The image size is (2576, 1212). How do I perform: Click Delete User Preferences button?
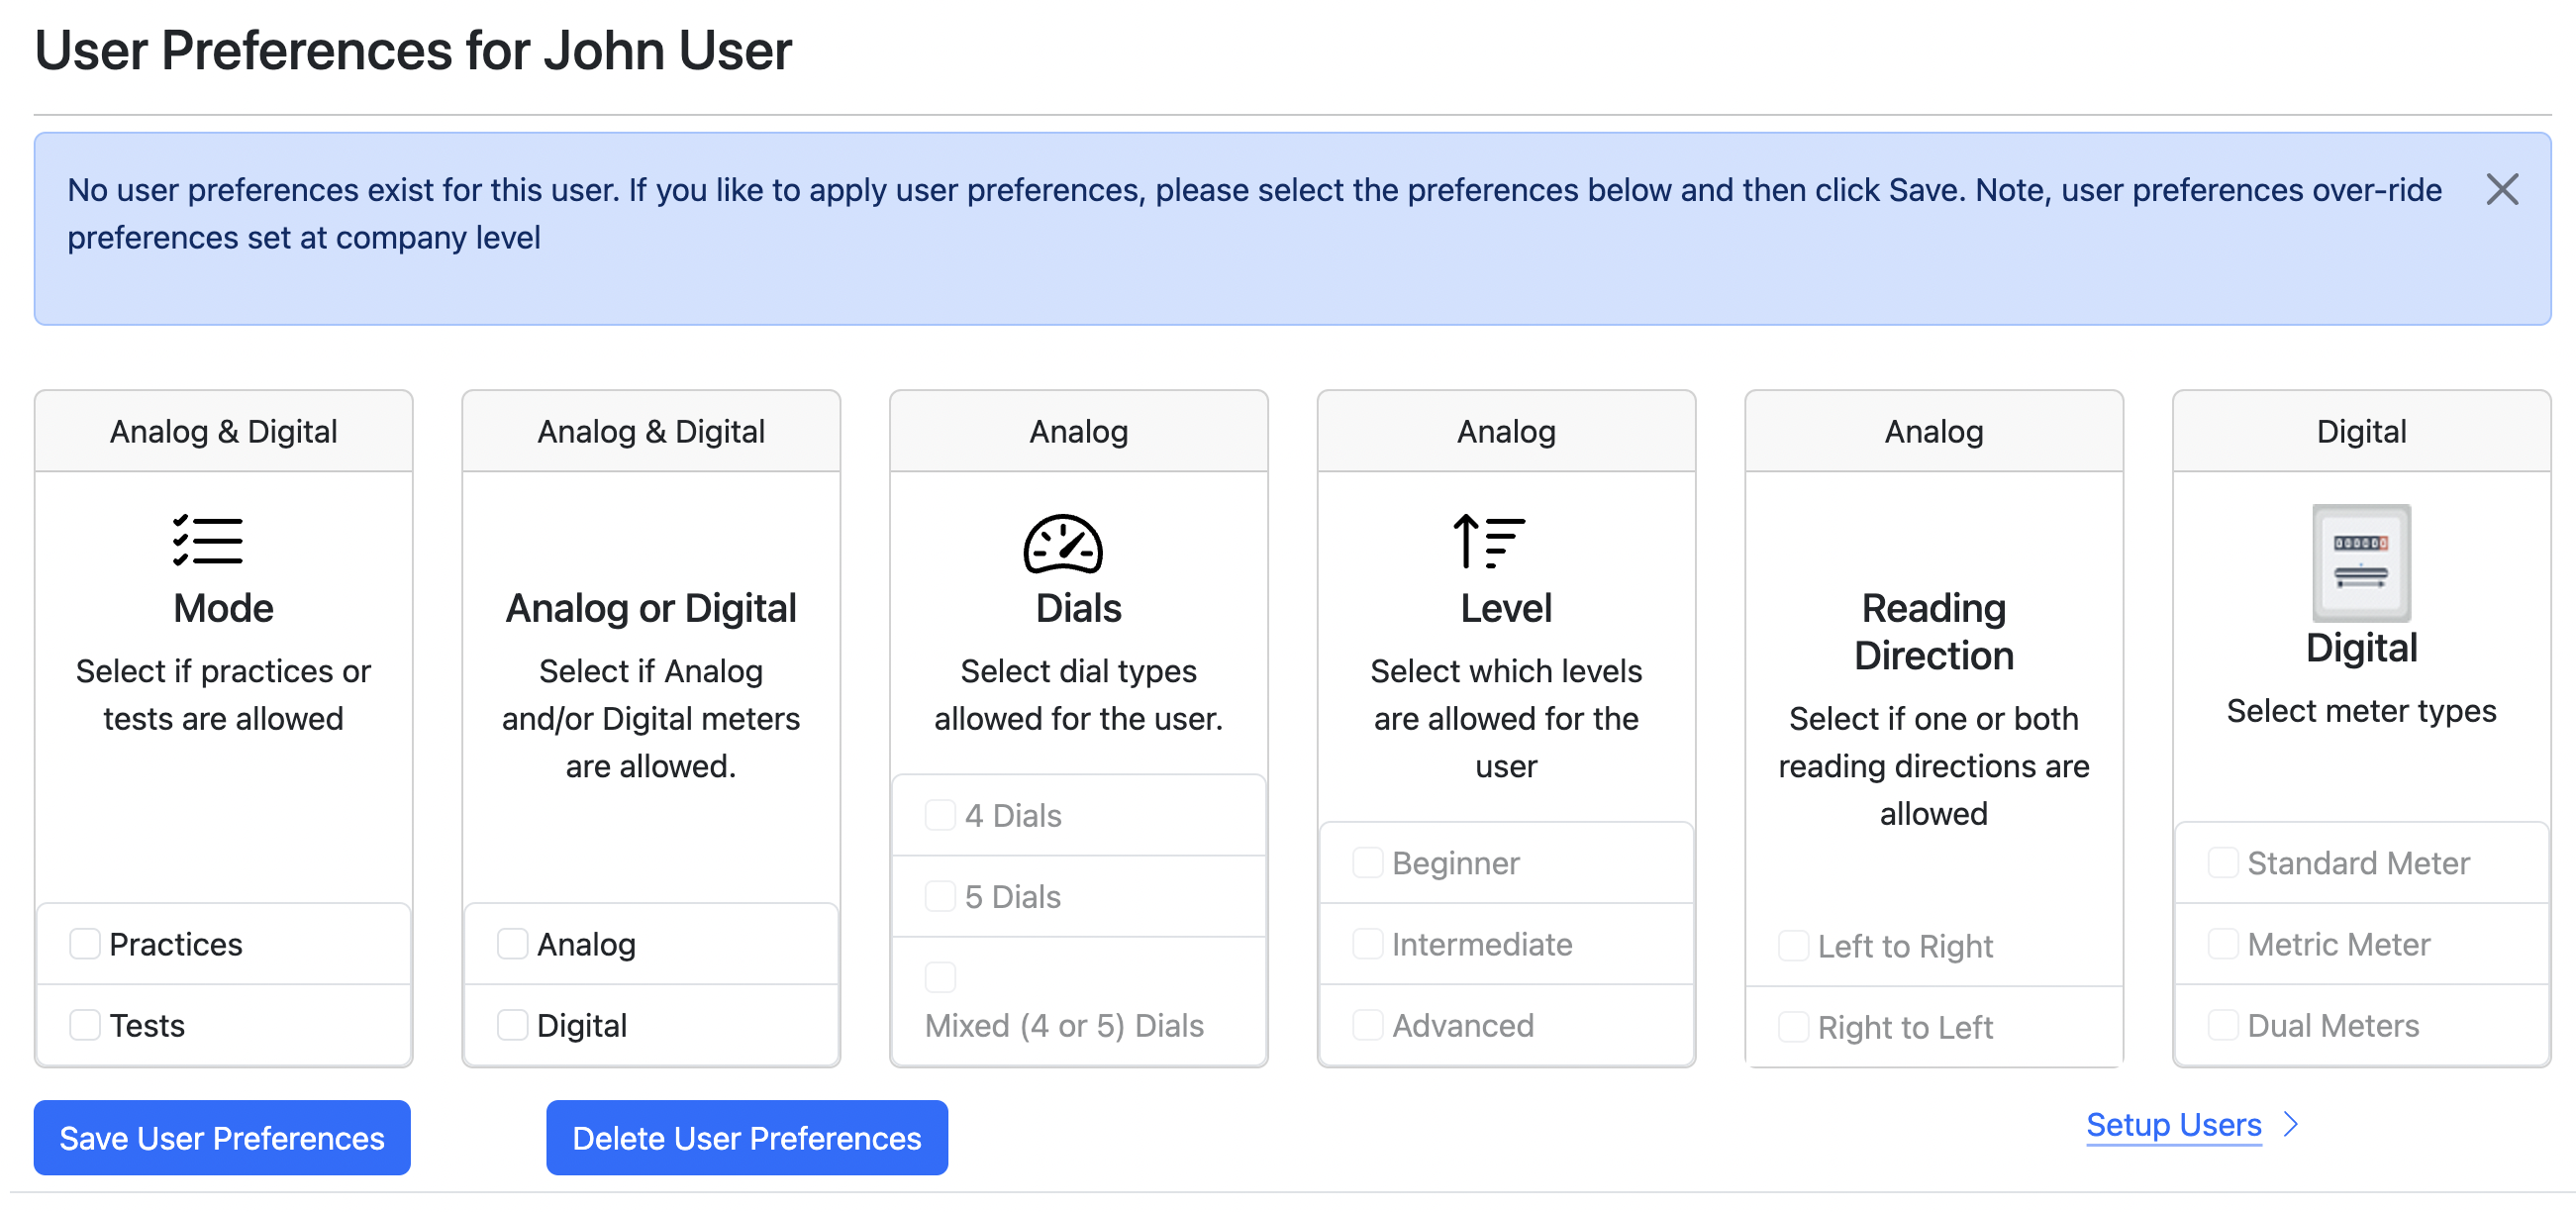(746, 1137)
